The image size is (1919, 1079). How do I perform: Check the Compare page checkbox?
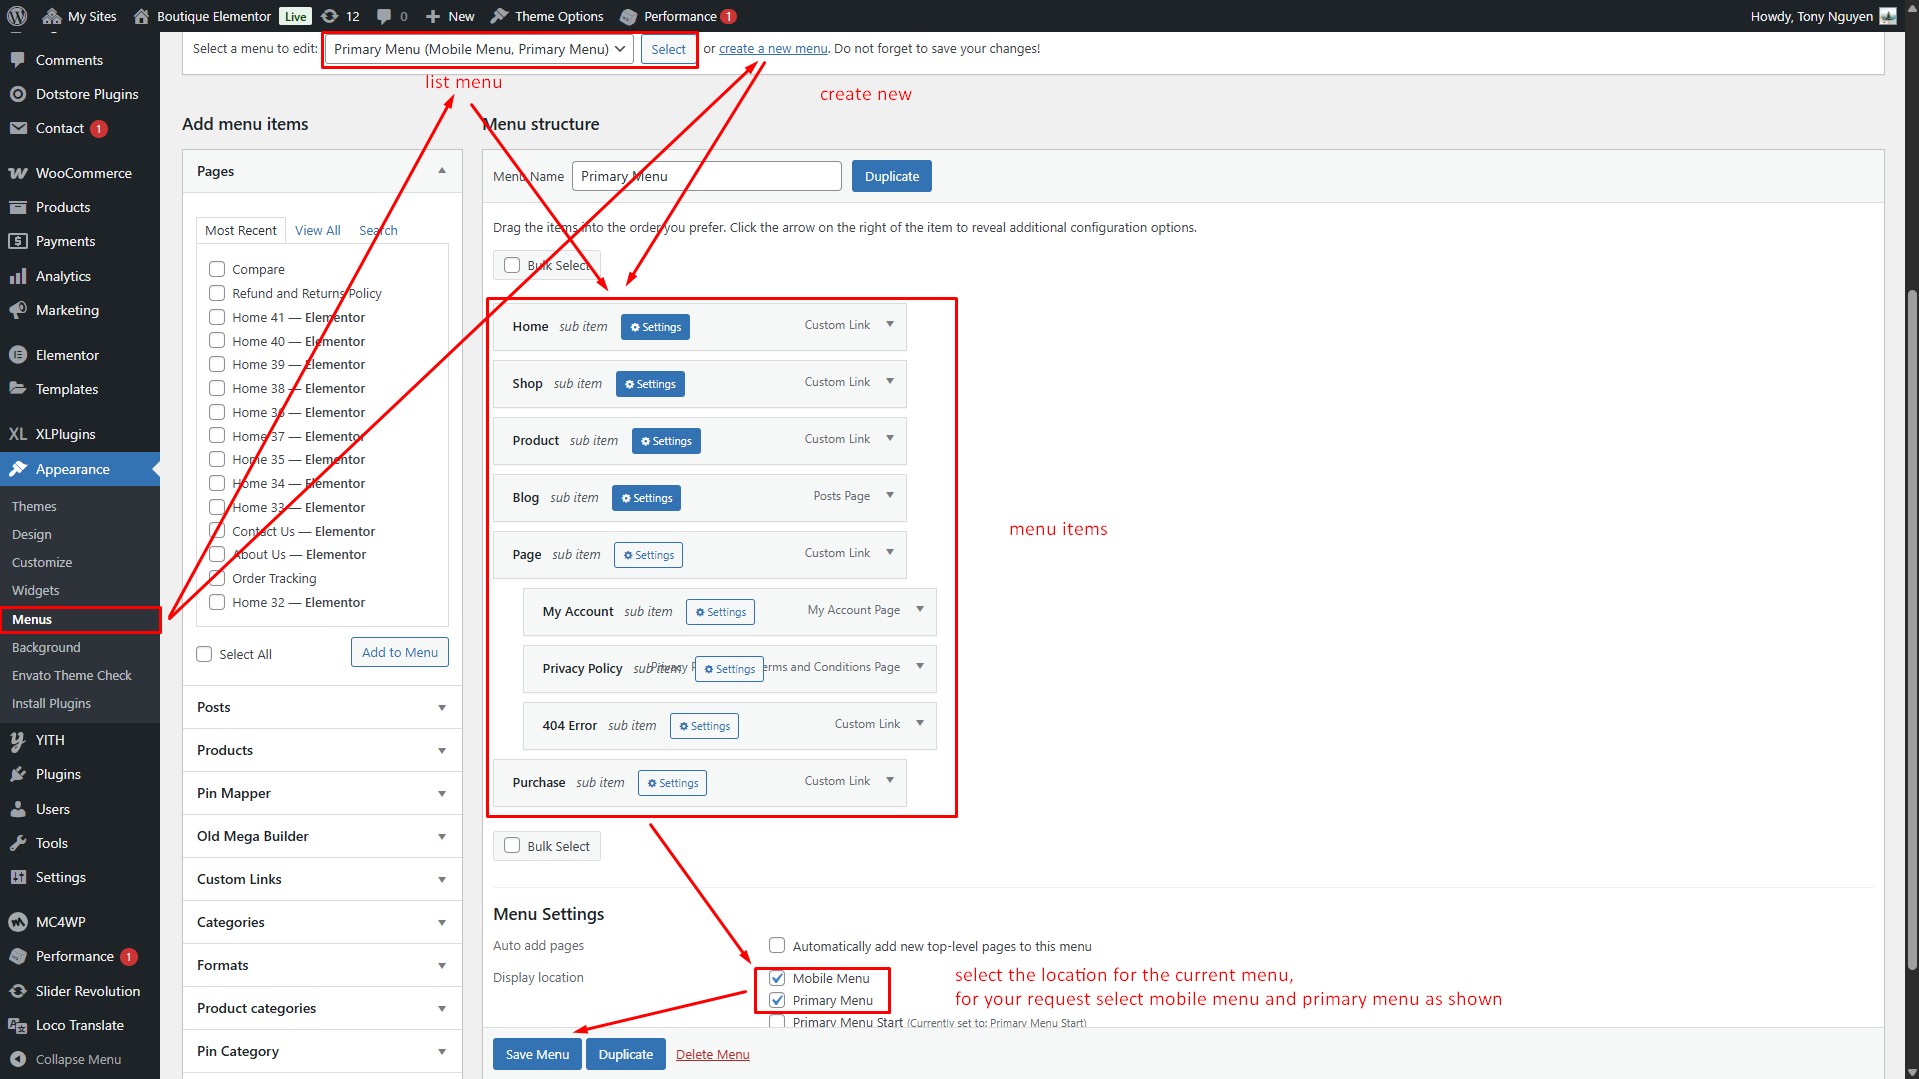pos(217,269)
